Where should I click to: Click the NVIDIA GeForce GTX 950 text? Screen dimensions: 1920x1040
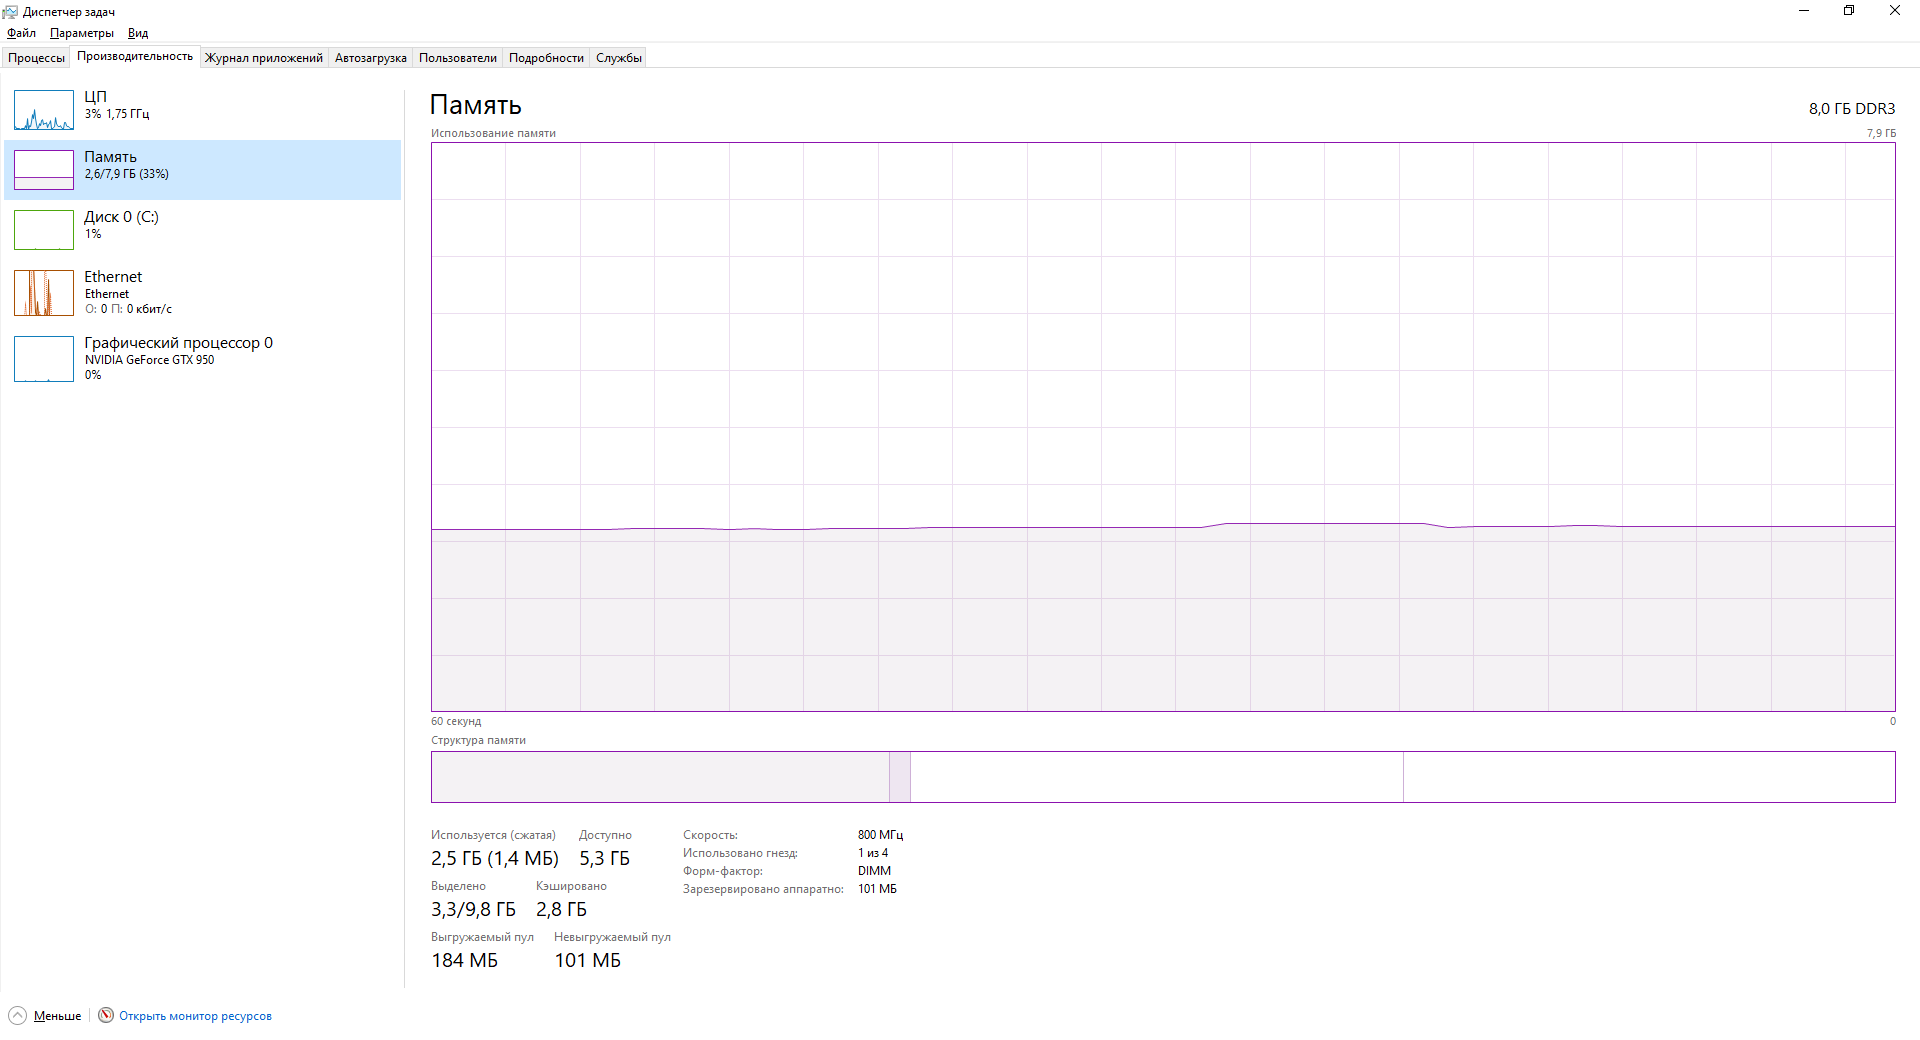pyautogui.click(x=149, y=360)
